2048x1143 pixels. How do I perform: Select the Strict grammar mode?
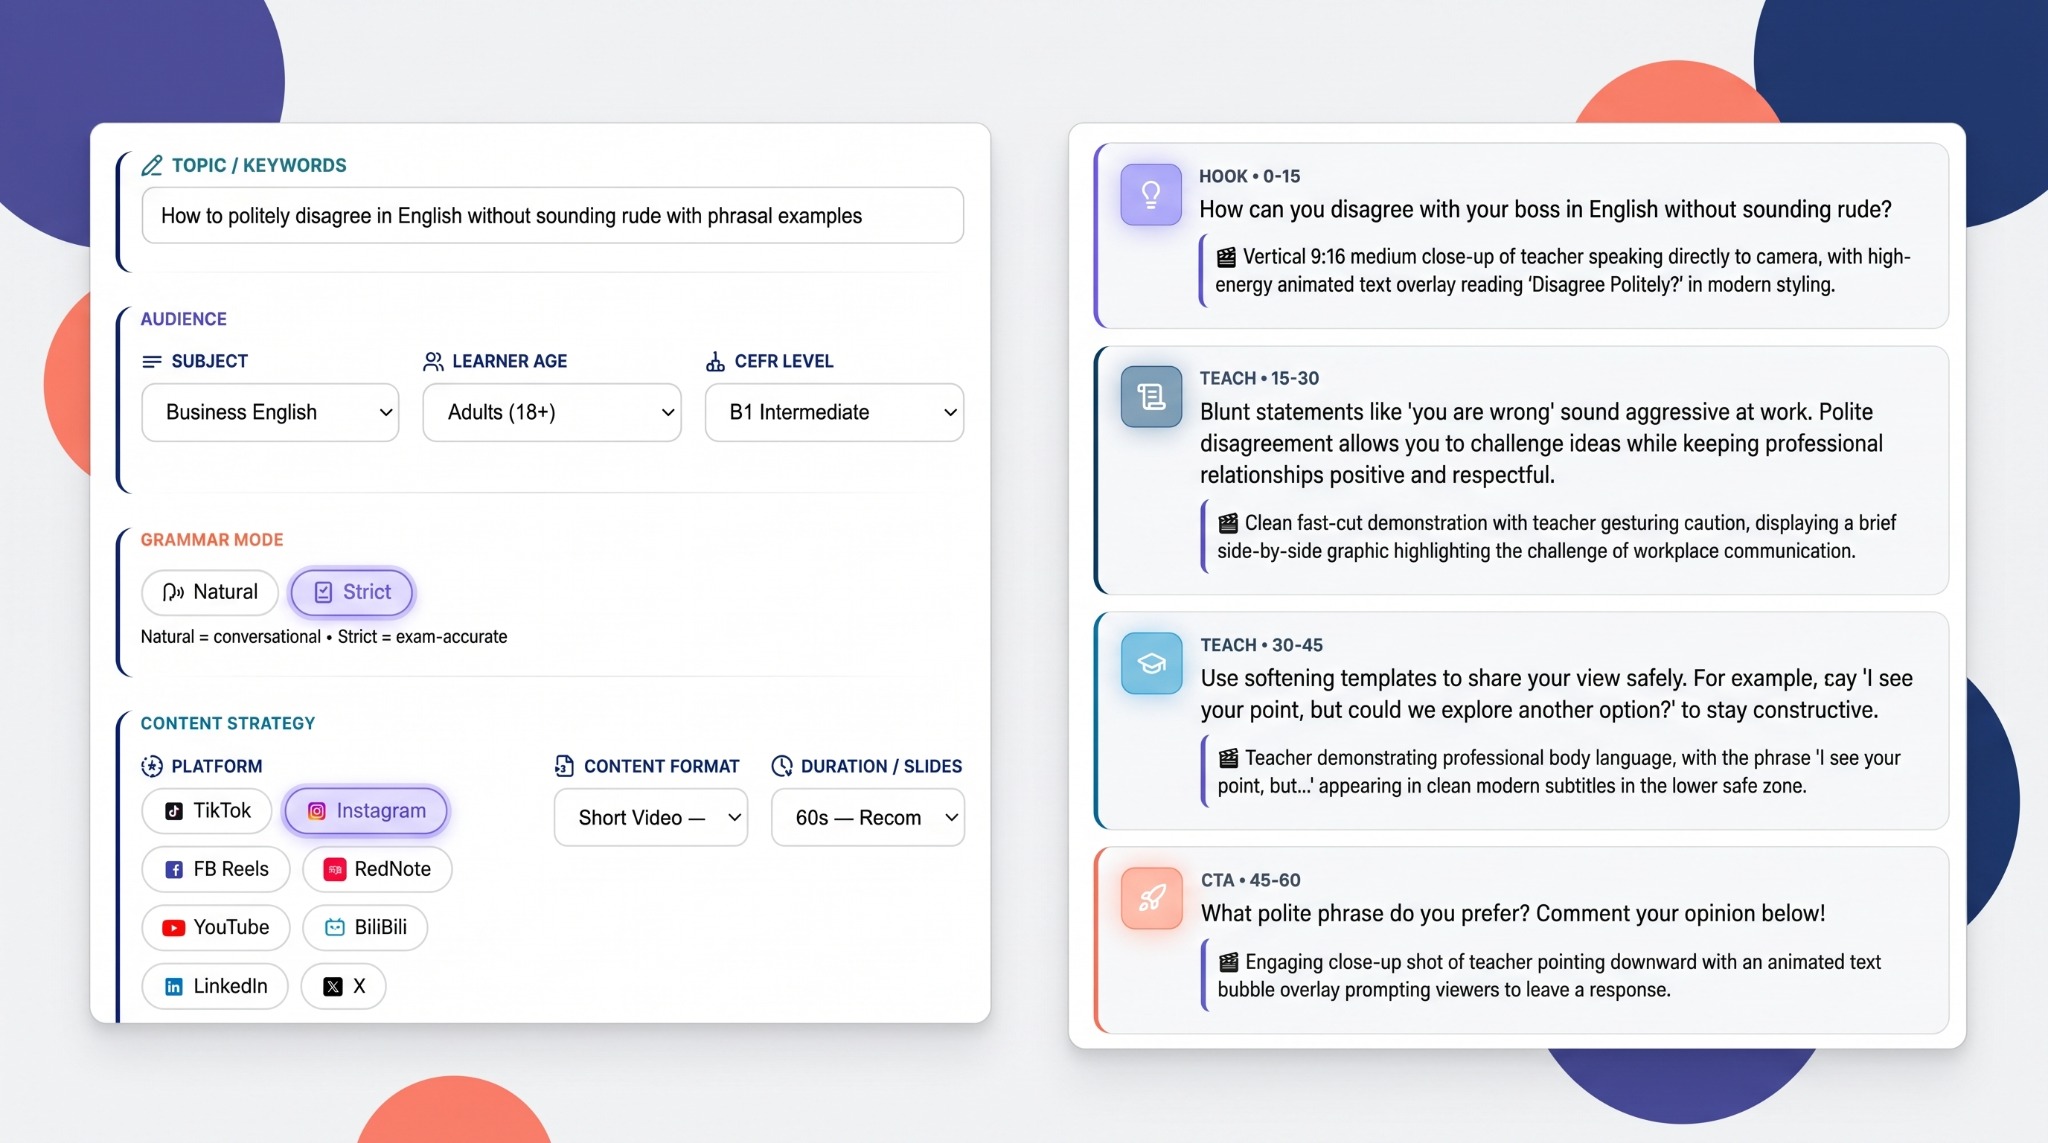click(x=352, y=592)
